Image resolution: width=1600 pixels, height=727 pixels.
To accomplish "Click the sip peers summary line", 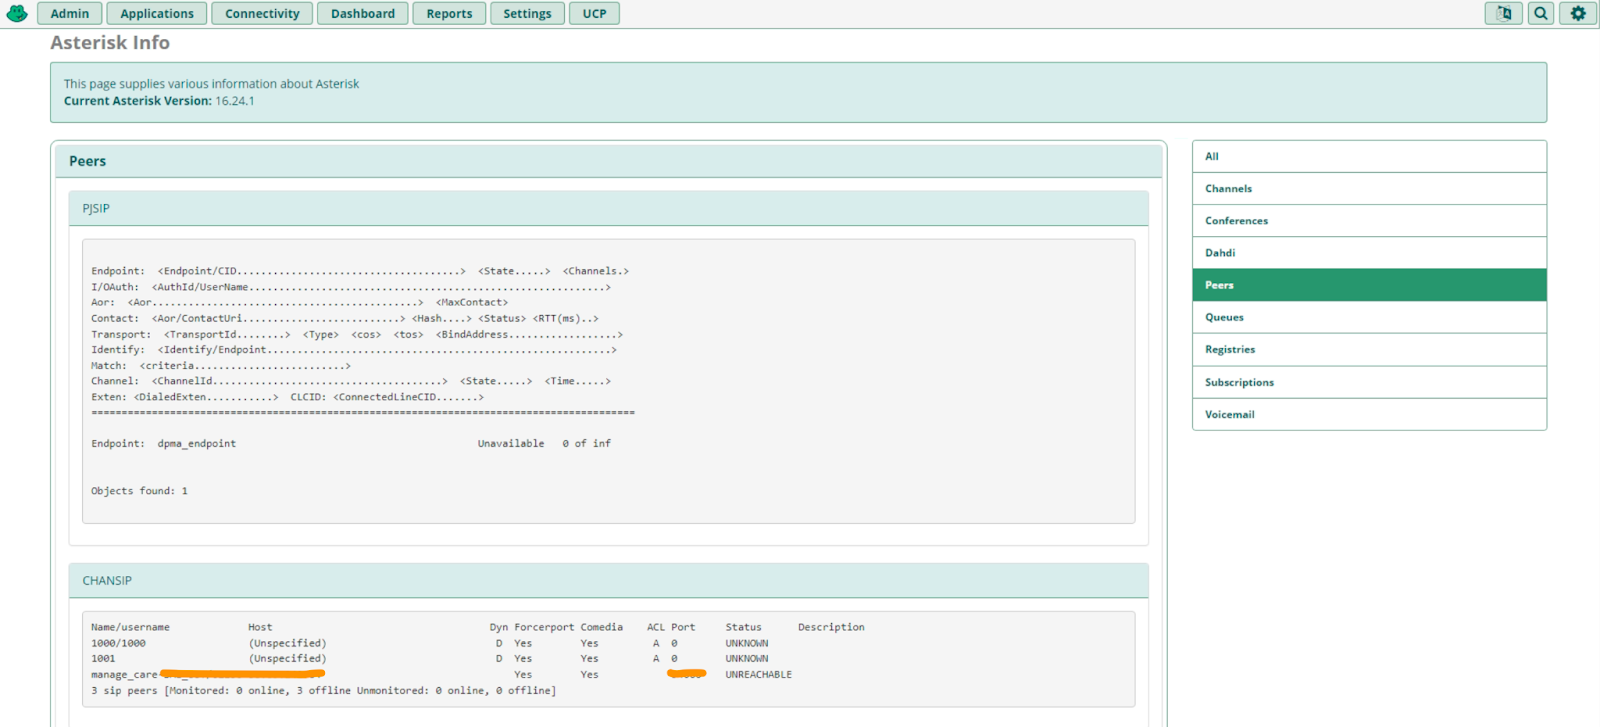I will click(x=323, y=691).
